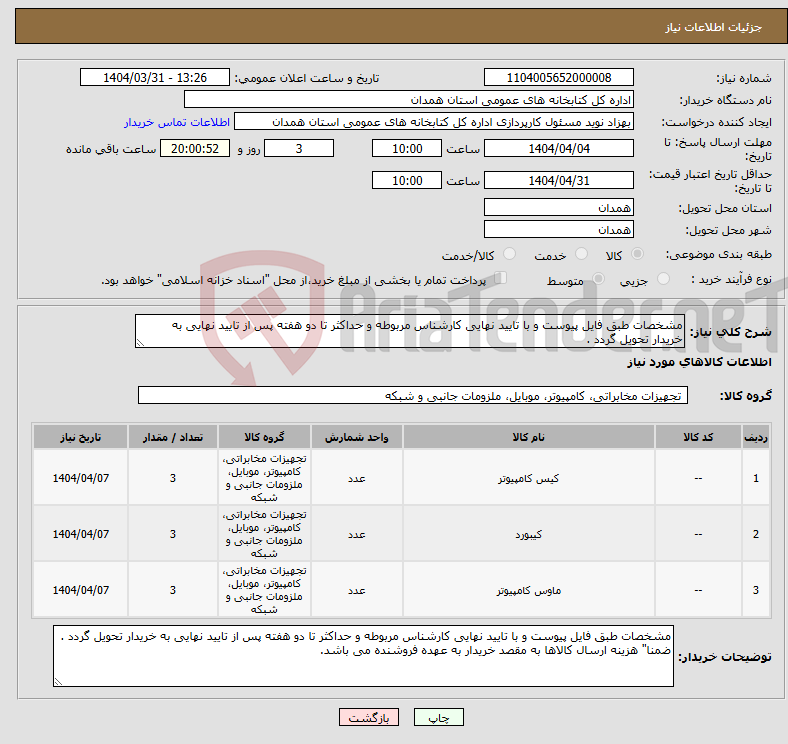788x744 pixels.
Task: Select the جزیی purchase type radio
Action: (x=663, y=278)
